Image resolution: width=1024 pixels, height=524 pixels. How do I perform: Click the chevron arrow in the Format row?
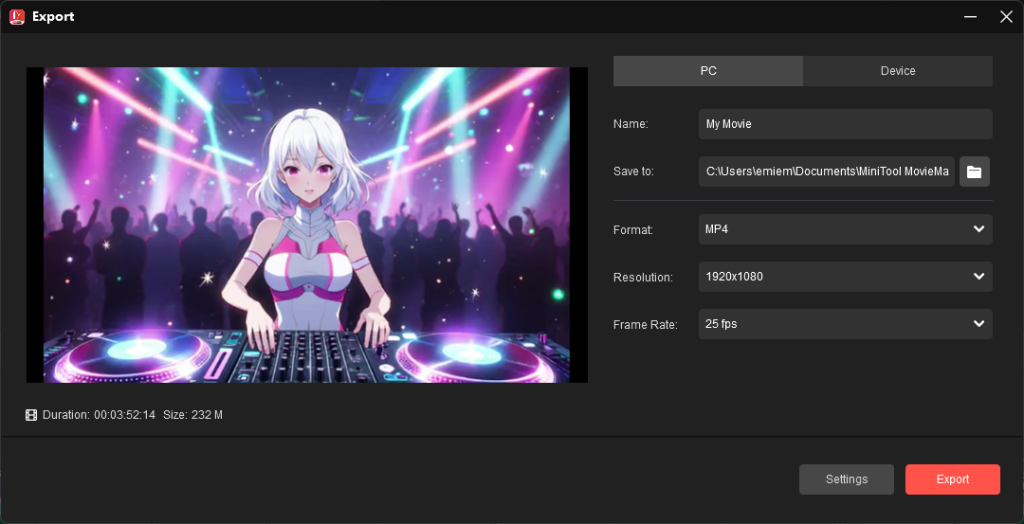pos(978,230)
